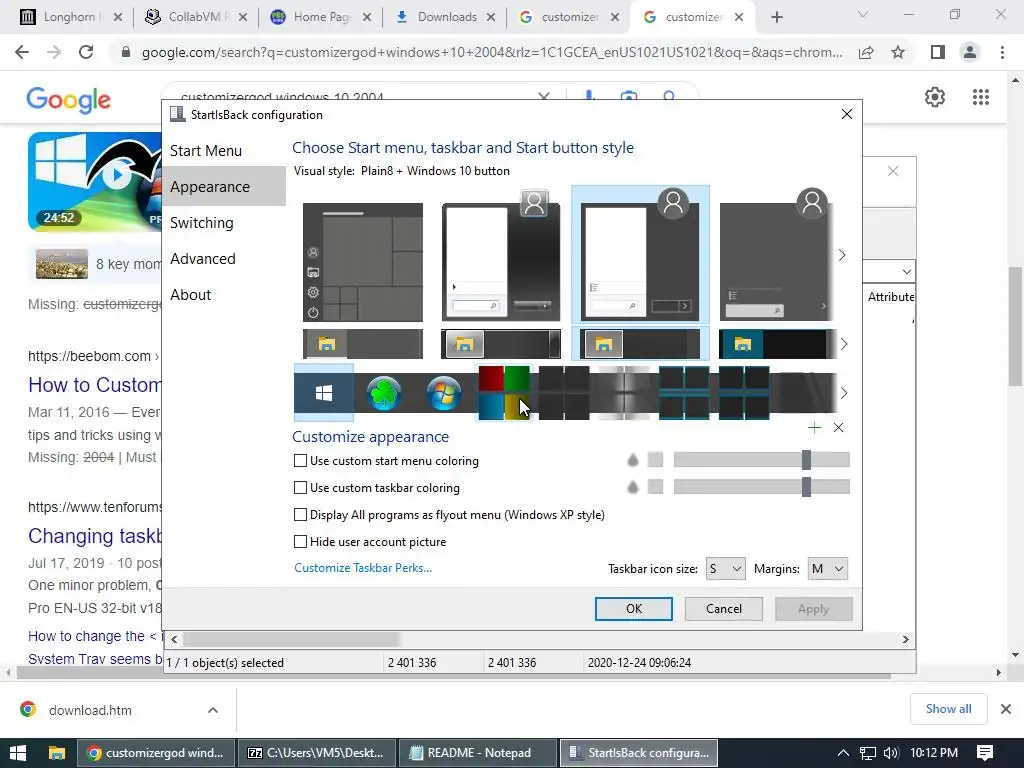
Task: Expand the Chrome download.htm item menu
Action: tap(213, 710)
